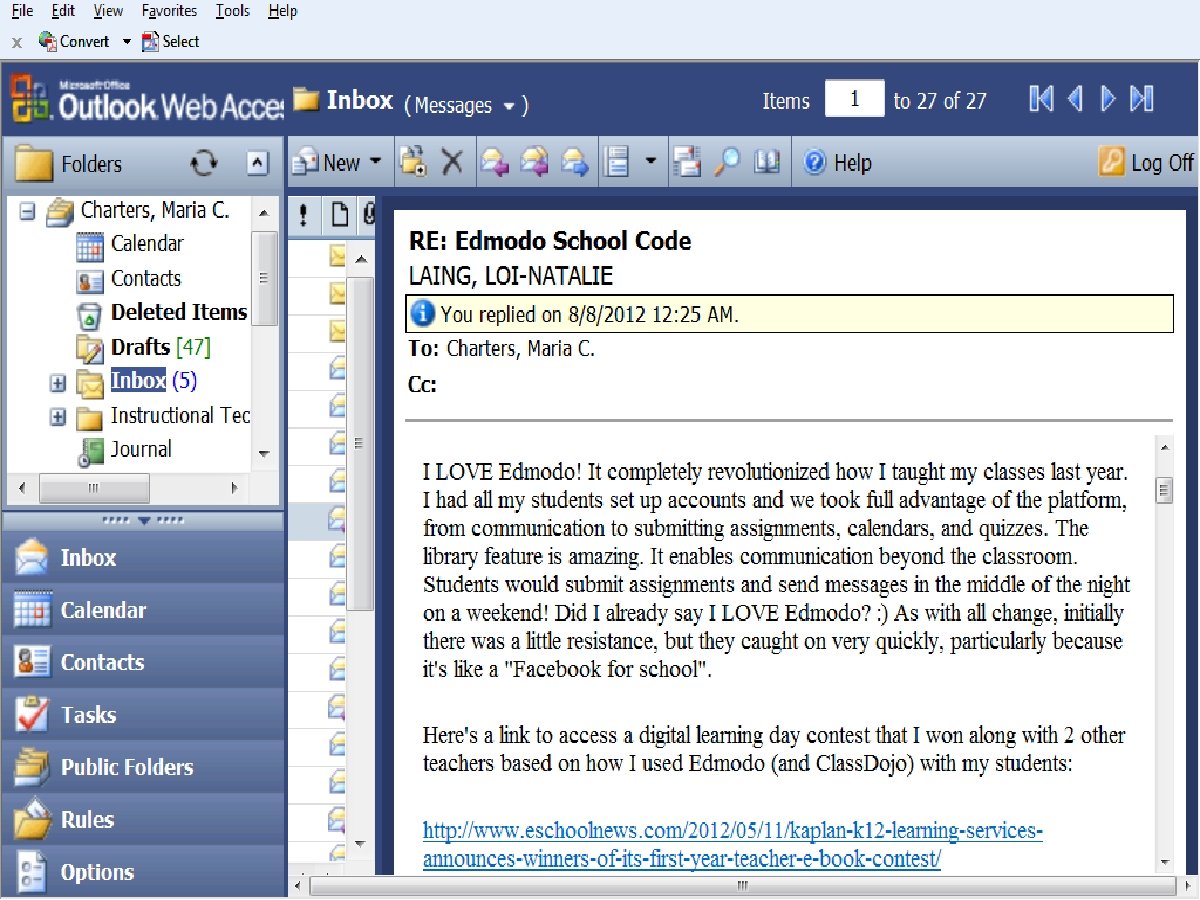Click the Check Messages toolbar icon
The width and height of the screenshot is (1200, 900).
click(x=686, y=162)
